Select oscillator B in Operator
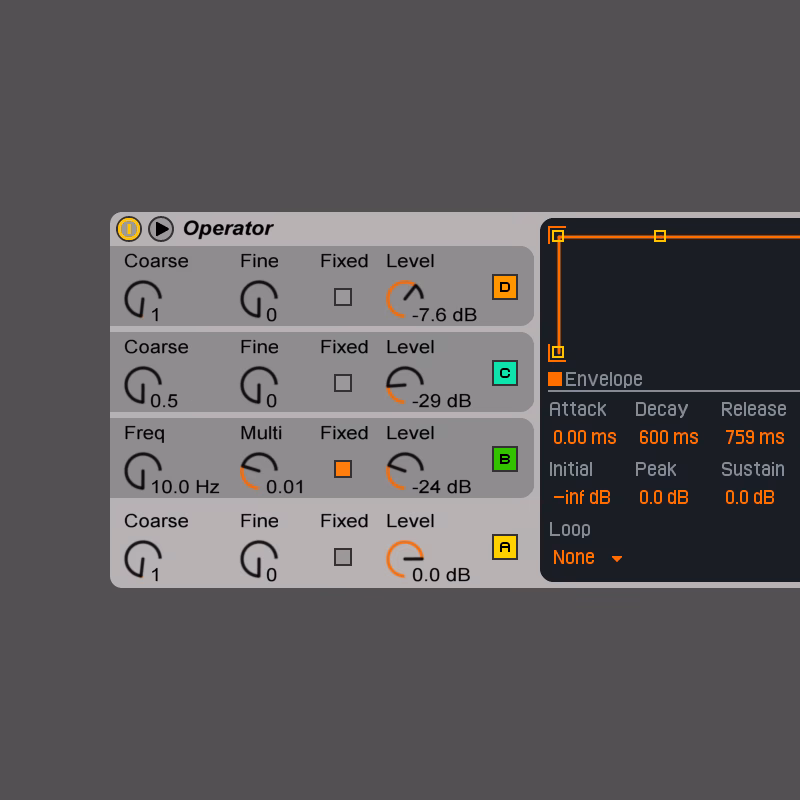The height and width of the screenshot is (800, 800). pyautogui.click(x=504, y=460)
